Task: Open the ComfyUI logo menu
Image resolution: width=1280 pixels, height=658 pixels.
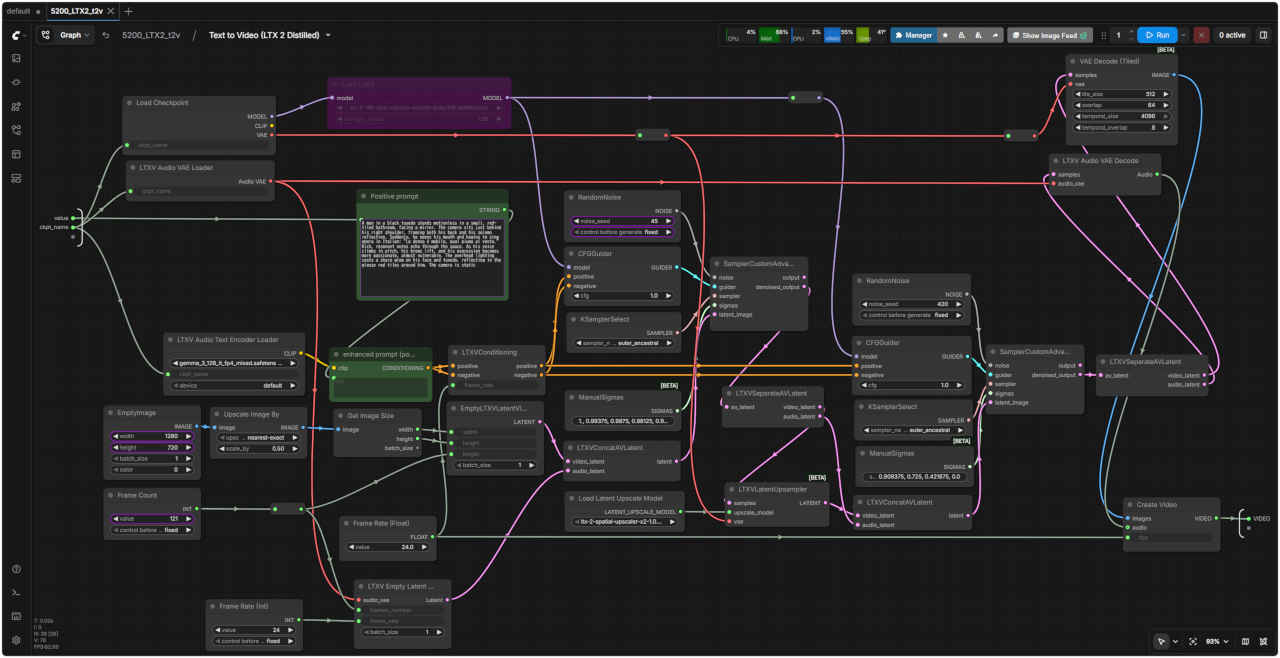Action: click(16, 35)
